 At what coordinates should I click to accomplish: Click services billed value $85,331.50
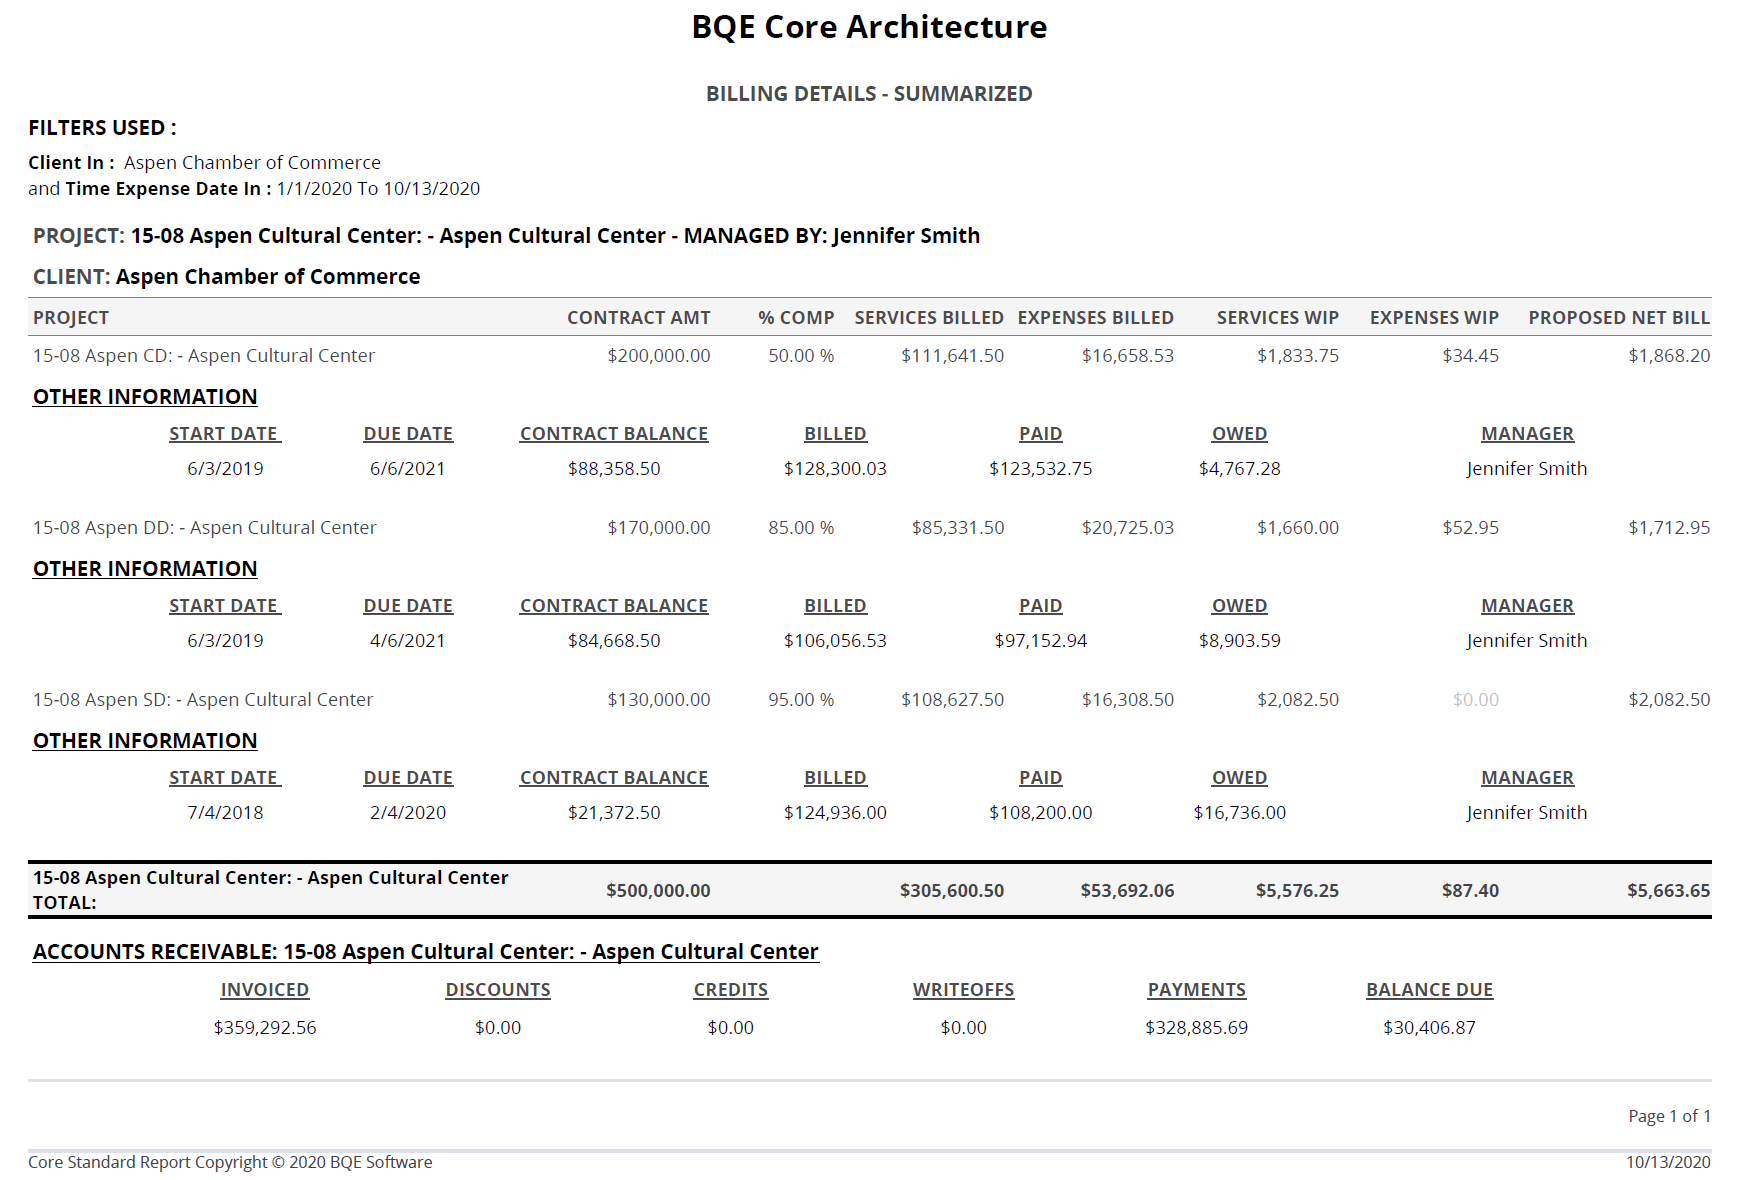pos(958,528)
